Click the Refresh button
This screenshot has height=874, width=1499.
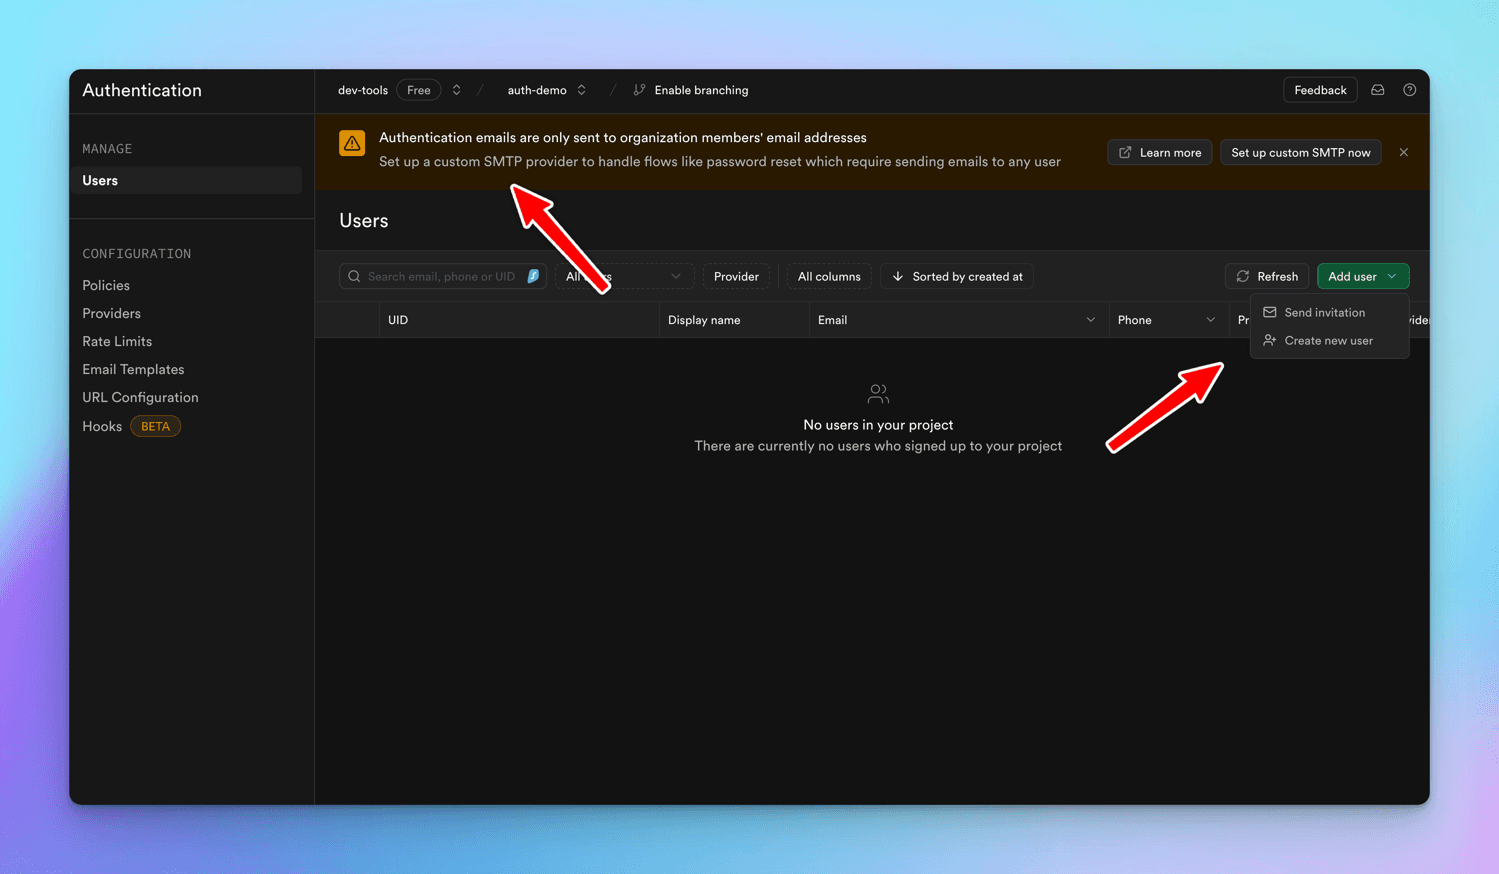[1267, 276]
